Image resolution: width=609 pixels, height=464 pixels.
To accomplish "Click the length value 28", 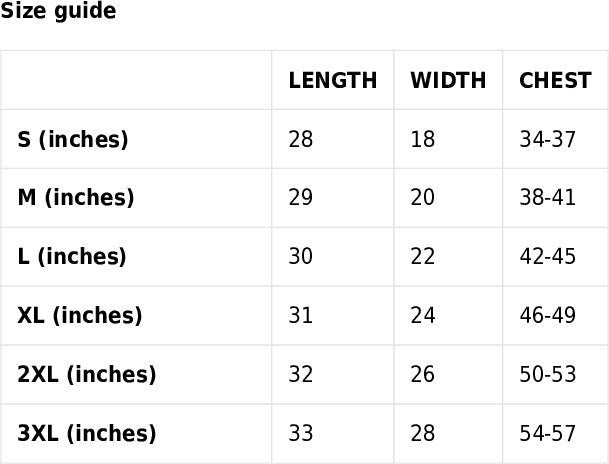I will [x=301, y=139].
